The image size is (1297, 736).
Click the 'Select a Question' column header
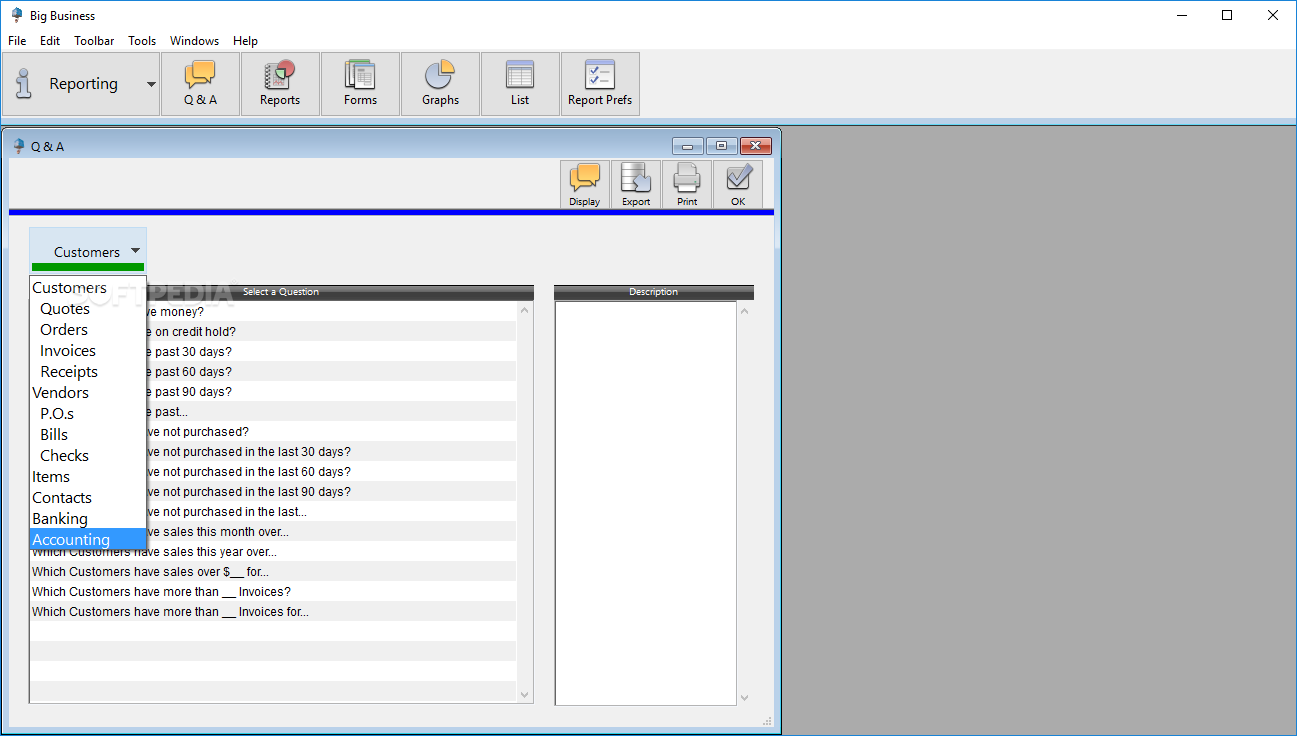point(281,292)
